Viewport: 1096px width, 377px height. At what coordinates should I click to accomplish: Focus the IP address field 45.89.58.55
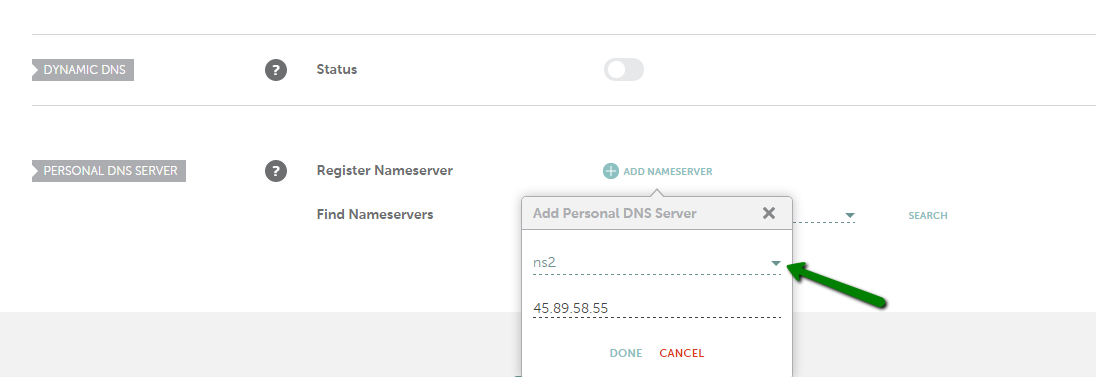(x=657, y=308)
